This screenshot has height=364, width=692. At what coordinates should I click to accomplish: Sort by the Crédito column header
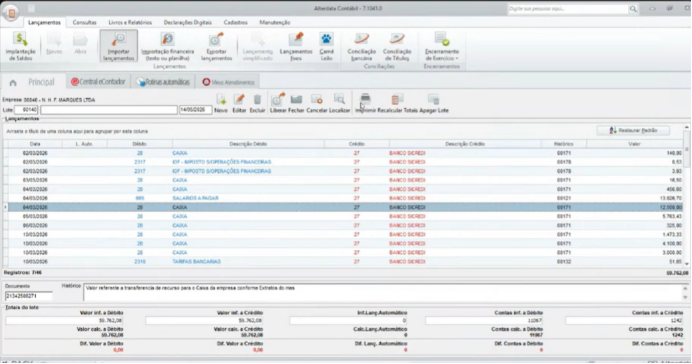pos(357,144)
